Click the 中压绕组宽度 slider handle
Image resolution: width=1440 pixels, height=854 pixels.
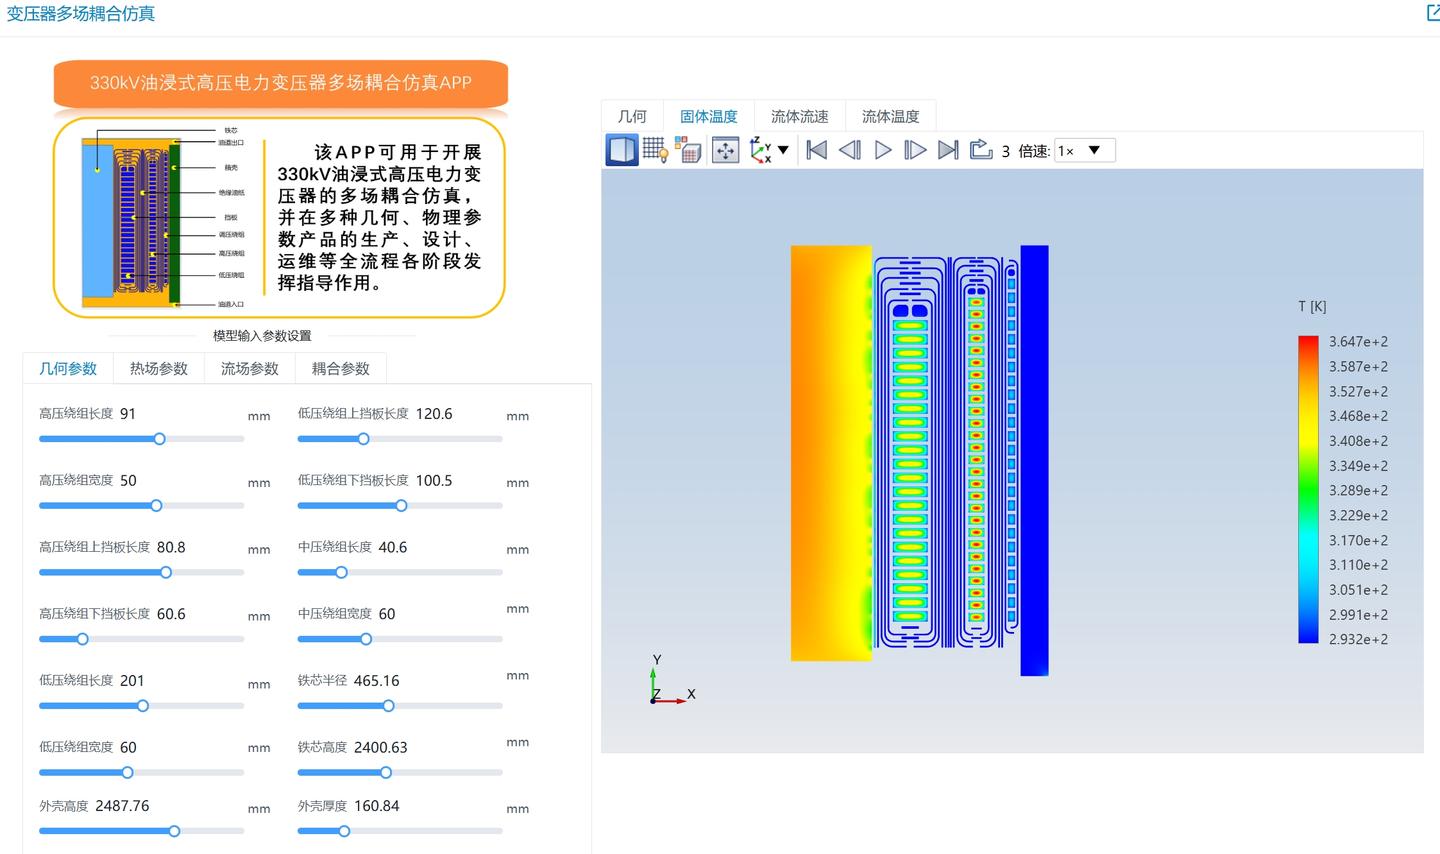366,639
